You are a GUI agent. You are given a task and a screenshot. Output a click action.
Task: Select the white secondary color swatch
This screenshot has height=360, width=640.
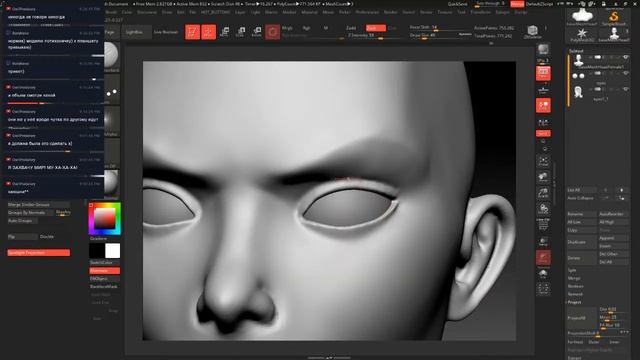(113, 251)
